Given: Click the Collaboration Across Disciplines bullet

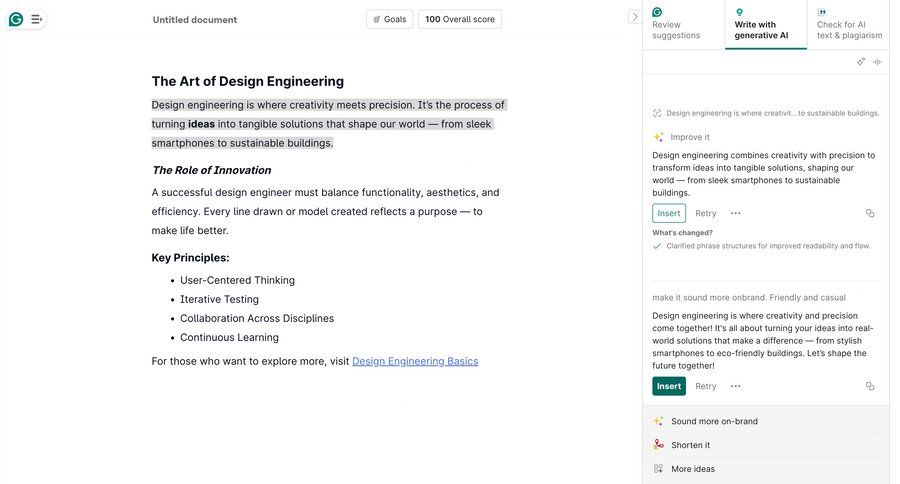Looking at the screenshot, I should 257,318.
